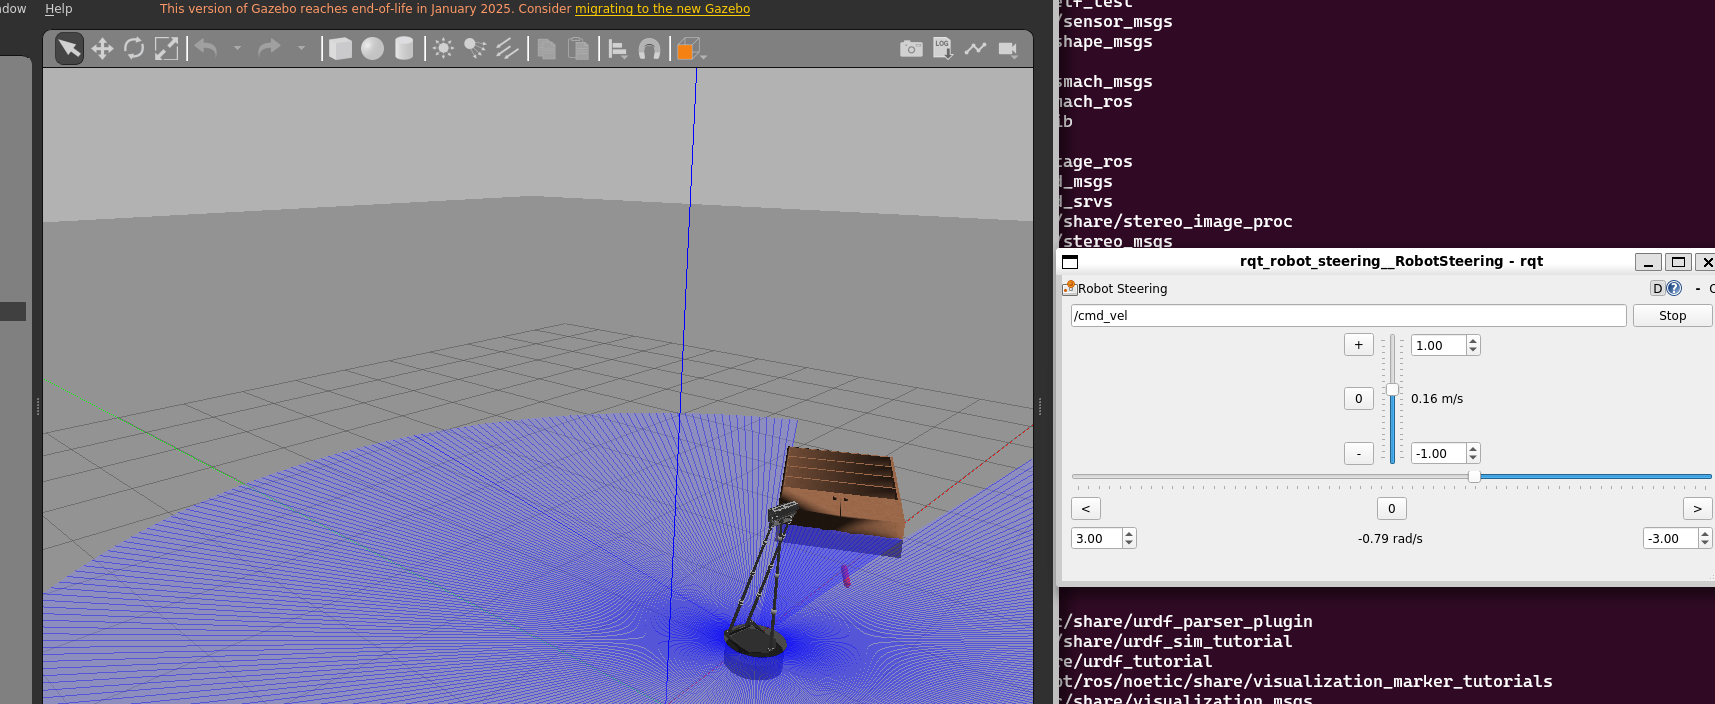
Task: Open the align tool
Action: [618, 48]
